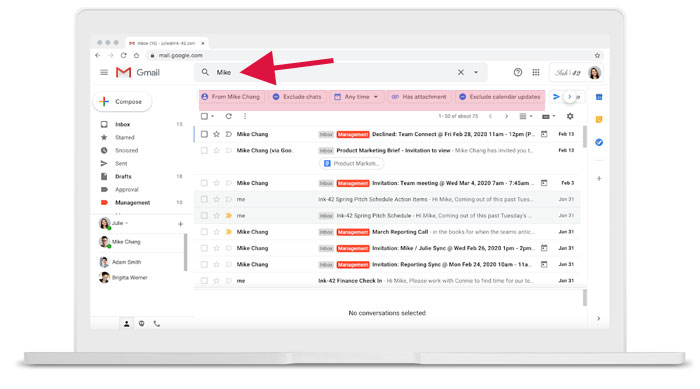Open the More actions three-dot menu
The height and width of the screenshot is (389, 700).
[x=245, y=116]
